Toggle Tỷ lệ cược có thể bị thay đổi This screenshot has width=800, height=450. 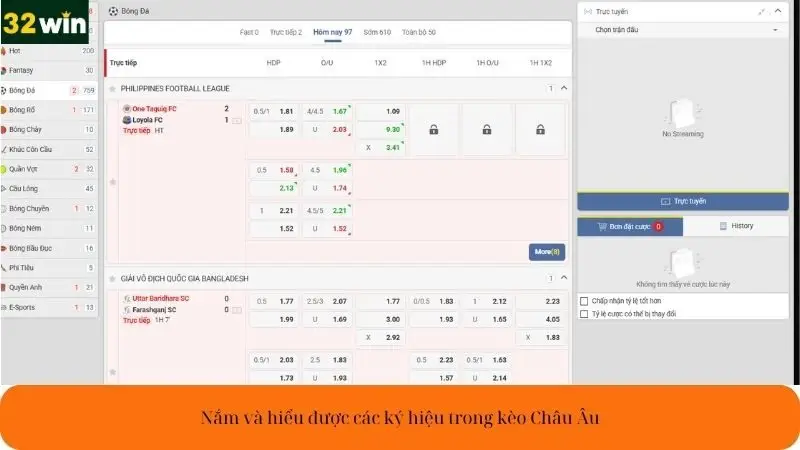pos(584,314)
